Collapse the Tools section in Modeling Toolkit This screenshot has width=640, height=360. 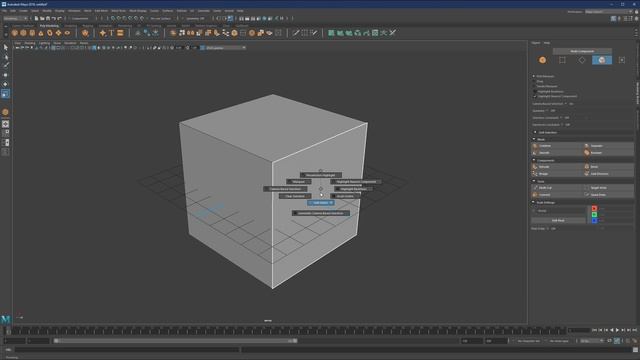point(534,181)
